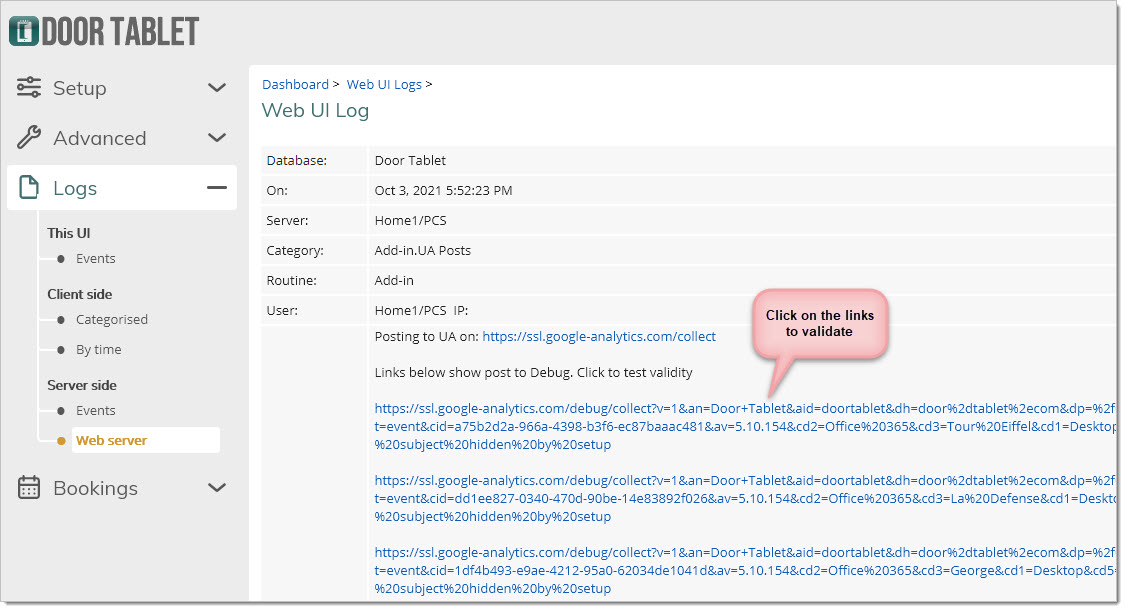Go to Web UI Logs breadcrumb
This screenshot has height=610, width=1125.
[x=384, y=85]
